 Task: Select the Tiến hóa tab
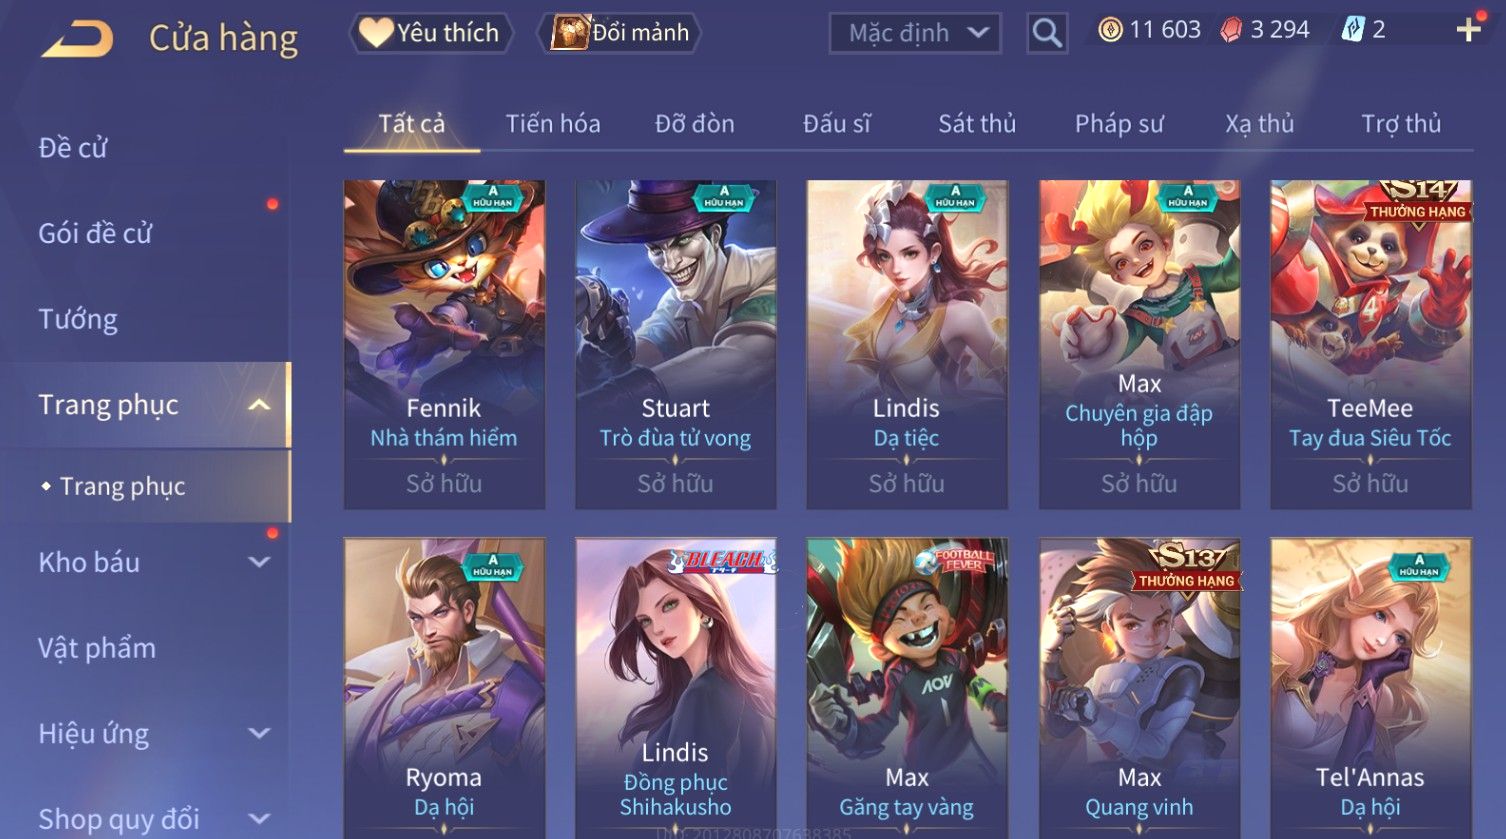pyautogui.click(x=553, y=124)
